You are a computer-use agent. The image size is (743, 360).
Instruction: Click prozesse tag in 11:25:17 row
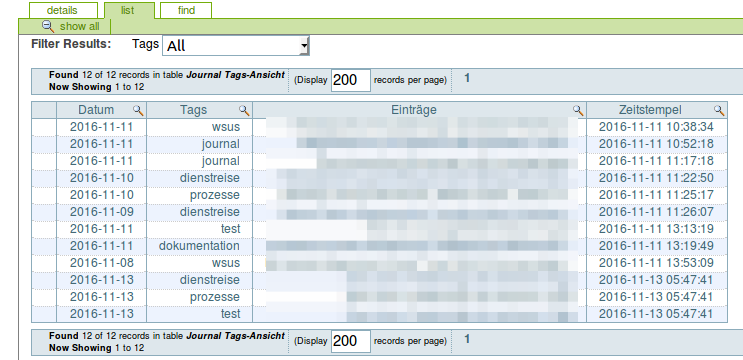[215, 195]
